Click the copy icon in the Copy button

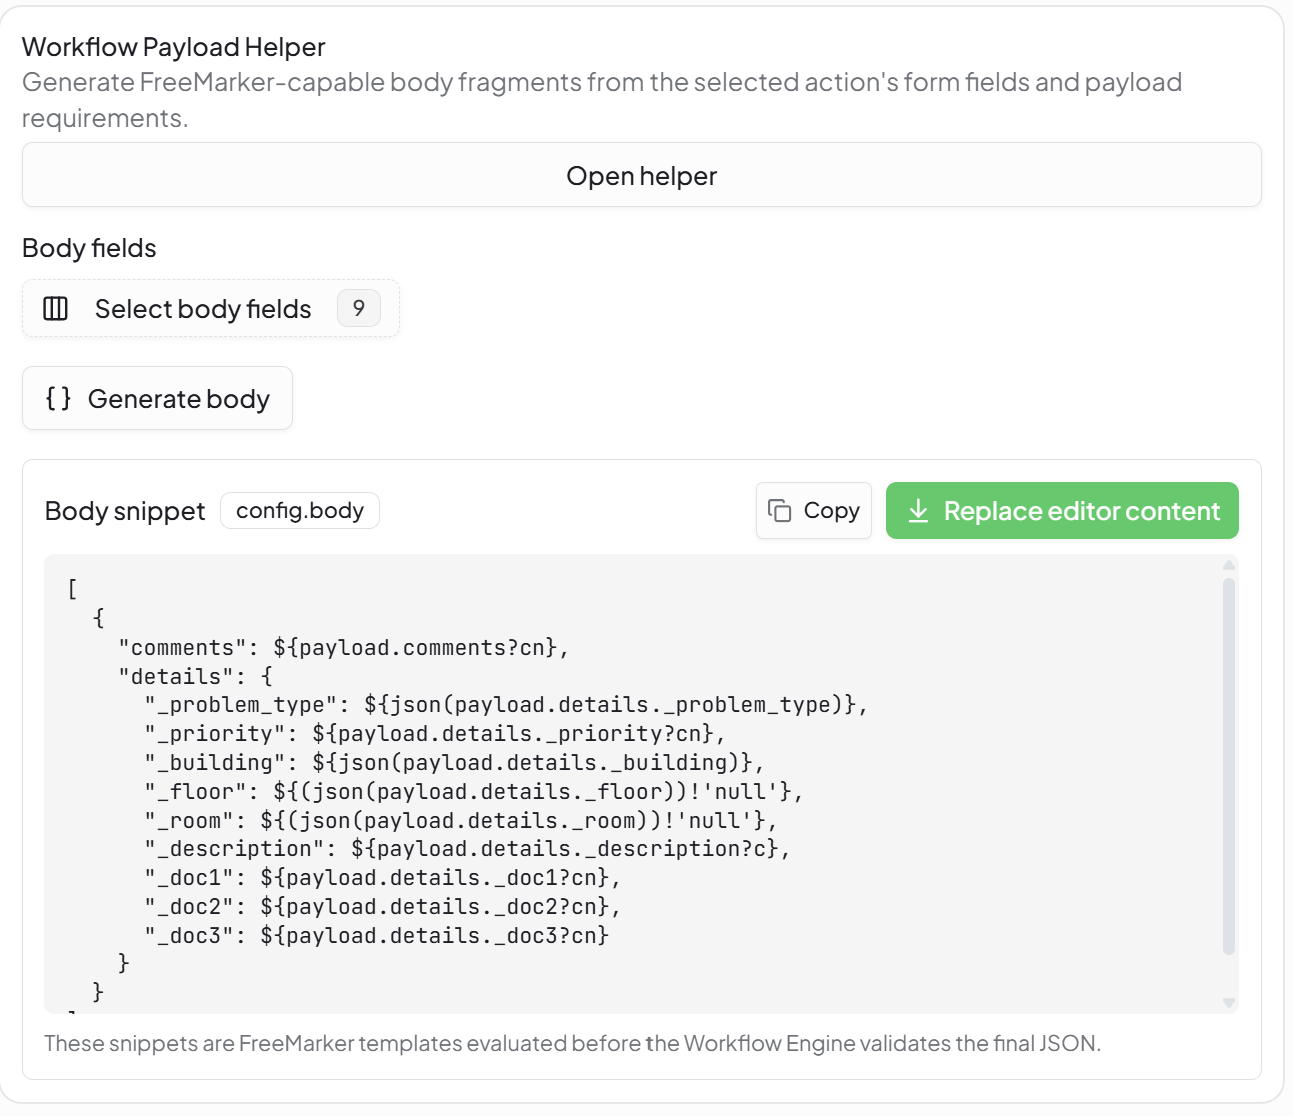[x=780, y=511]
